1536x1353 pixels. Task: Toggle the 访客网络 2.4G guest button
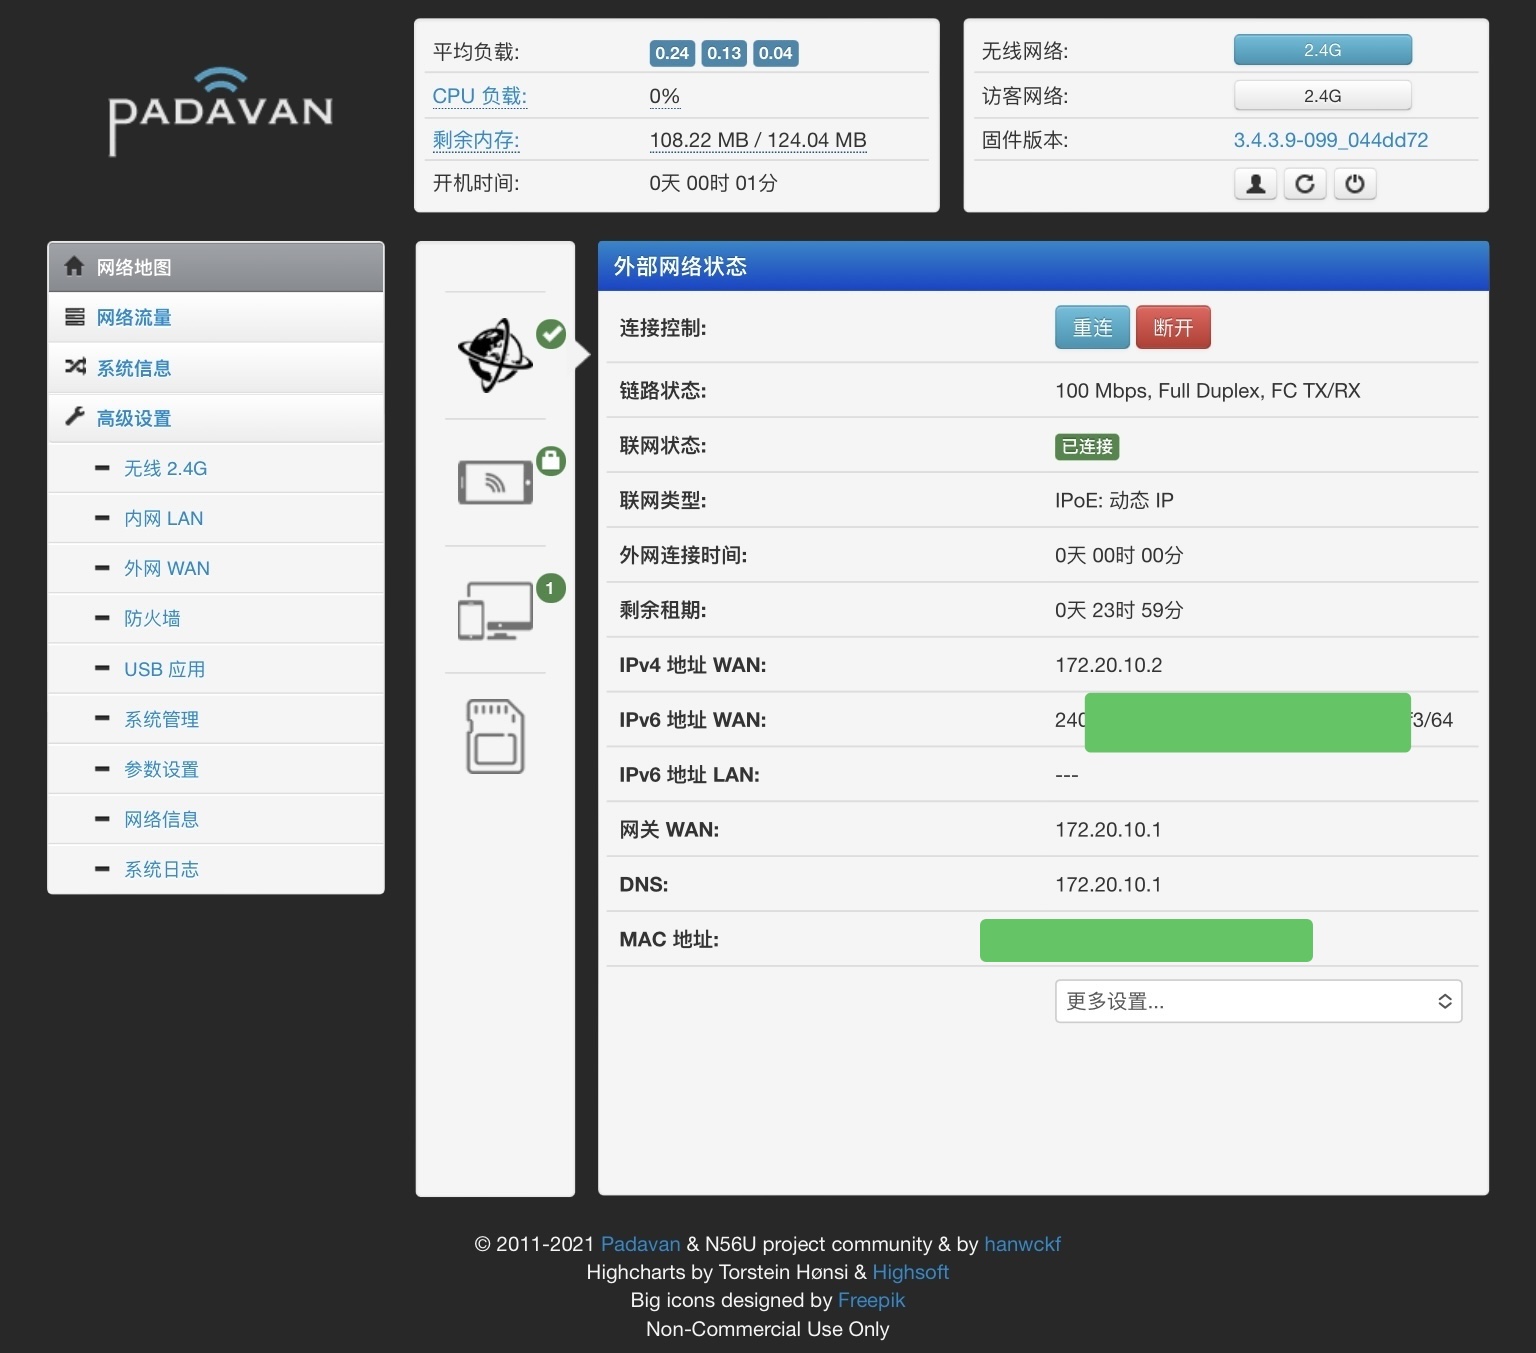point(1322,96)
